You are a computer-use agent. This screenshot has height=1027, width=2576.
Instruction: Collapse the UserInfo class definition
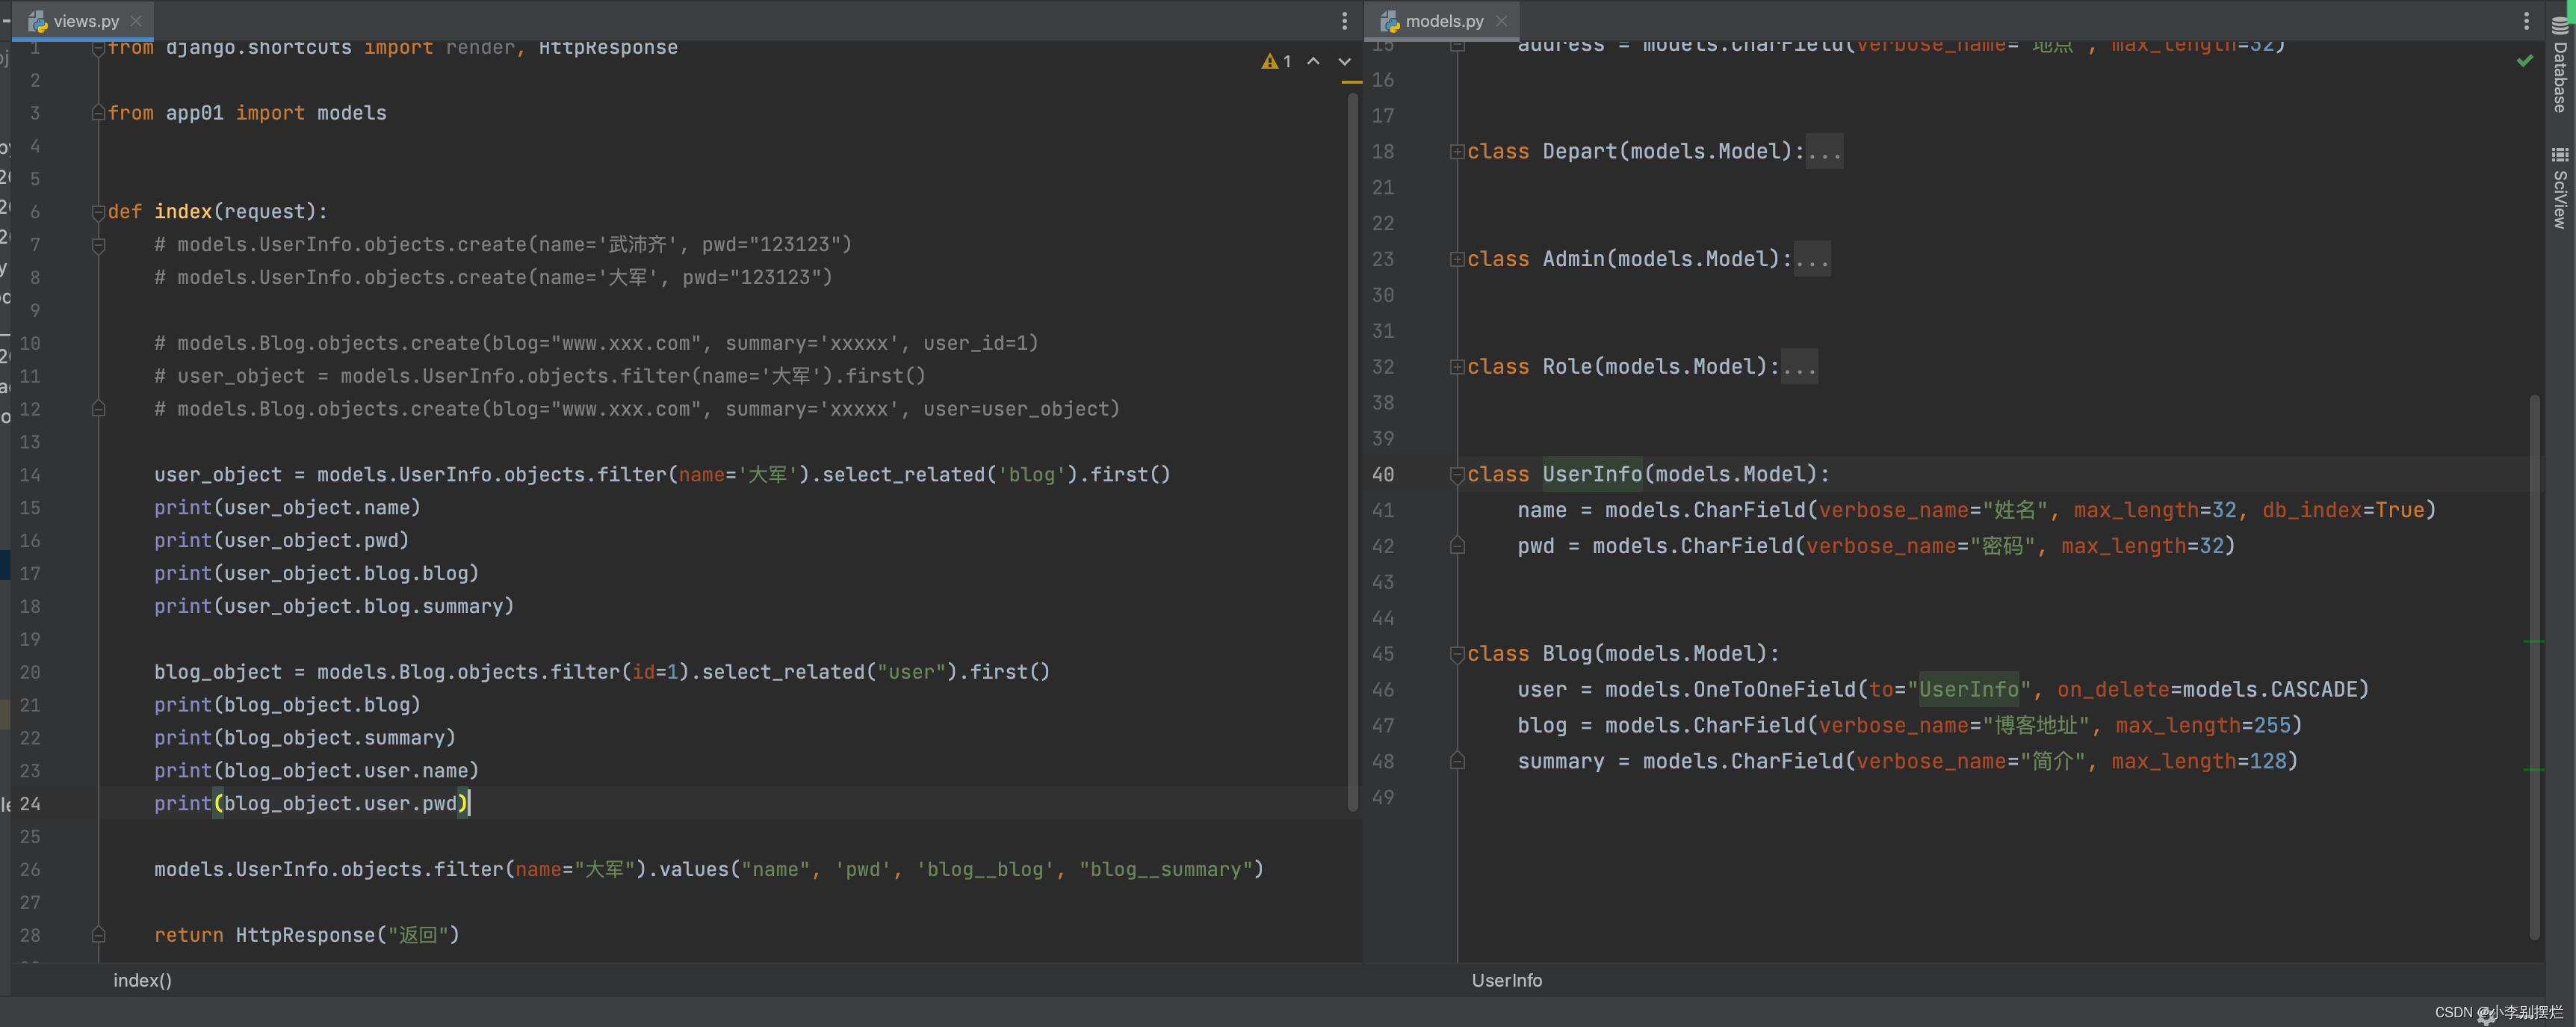(x=1457, y=475)
